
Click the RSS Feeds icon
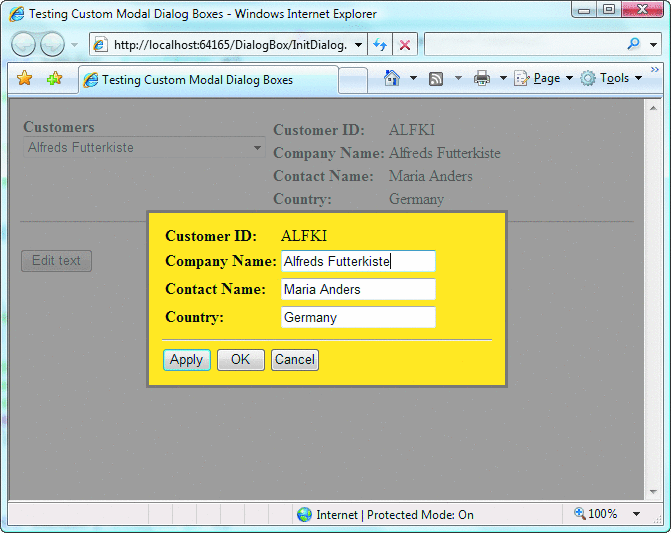(x=436, y=79)
